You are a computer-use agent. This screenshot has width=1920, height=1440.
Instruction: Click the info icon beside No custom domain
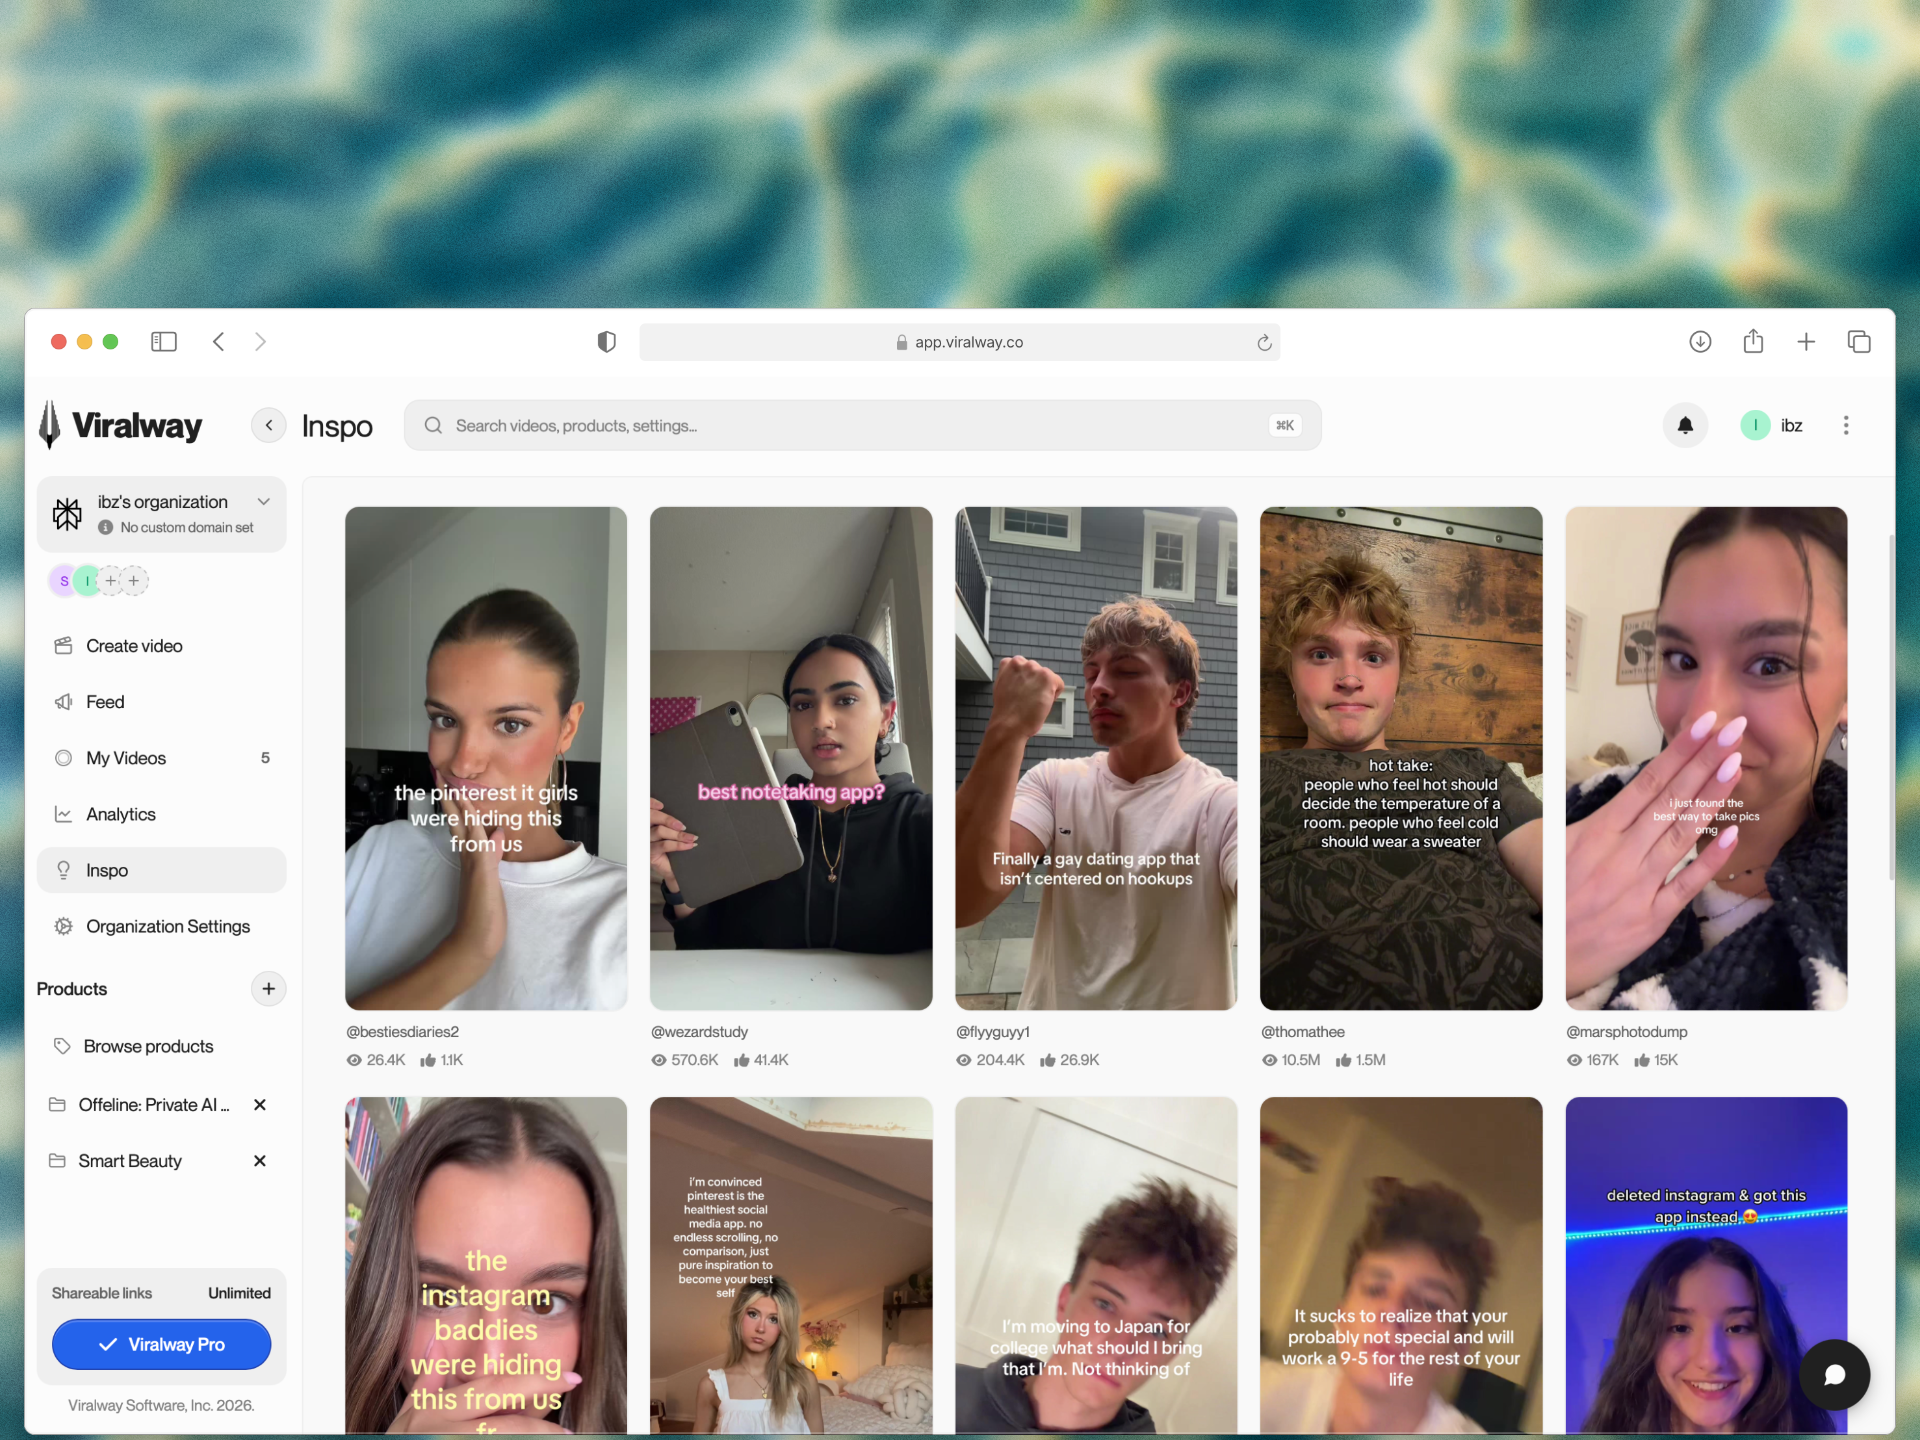[x=105, y=528]
